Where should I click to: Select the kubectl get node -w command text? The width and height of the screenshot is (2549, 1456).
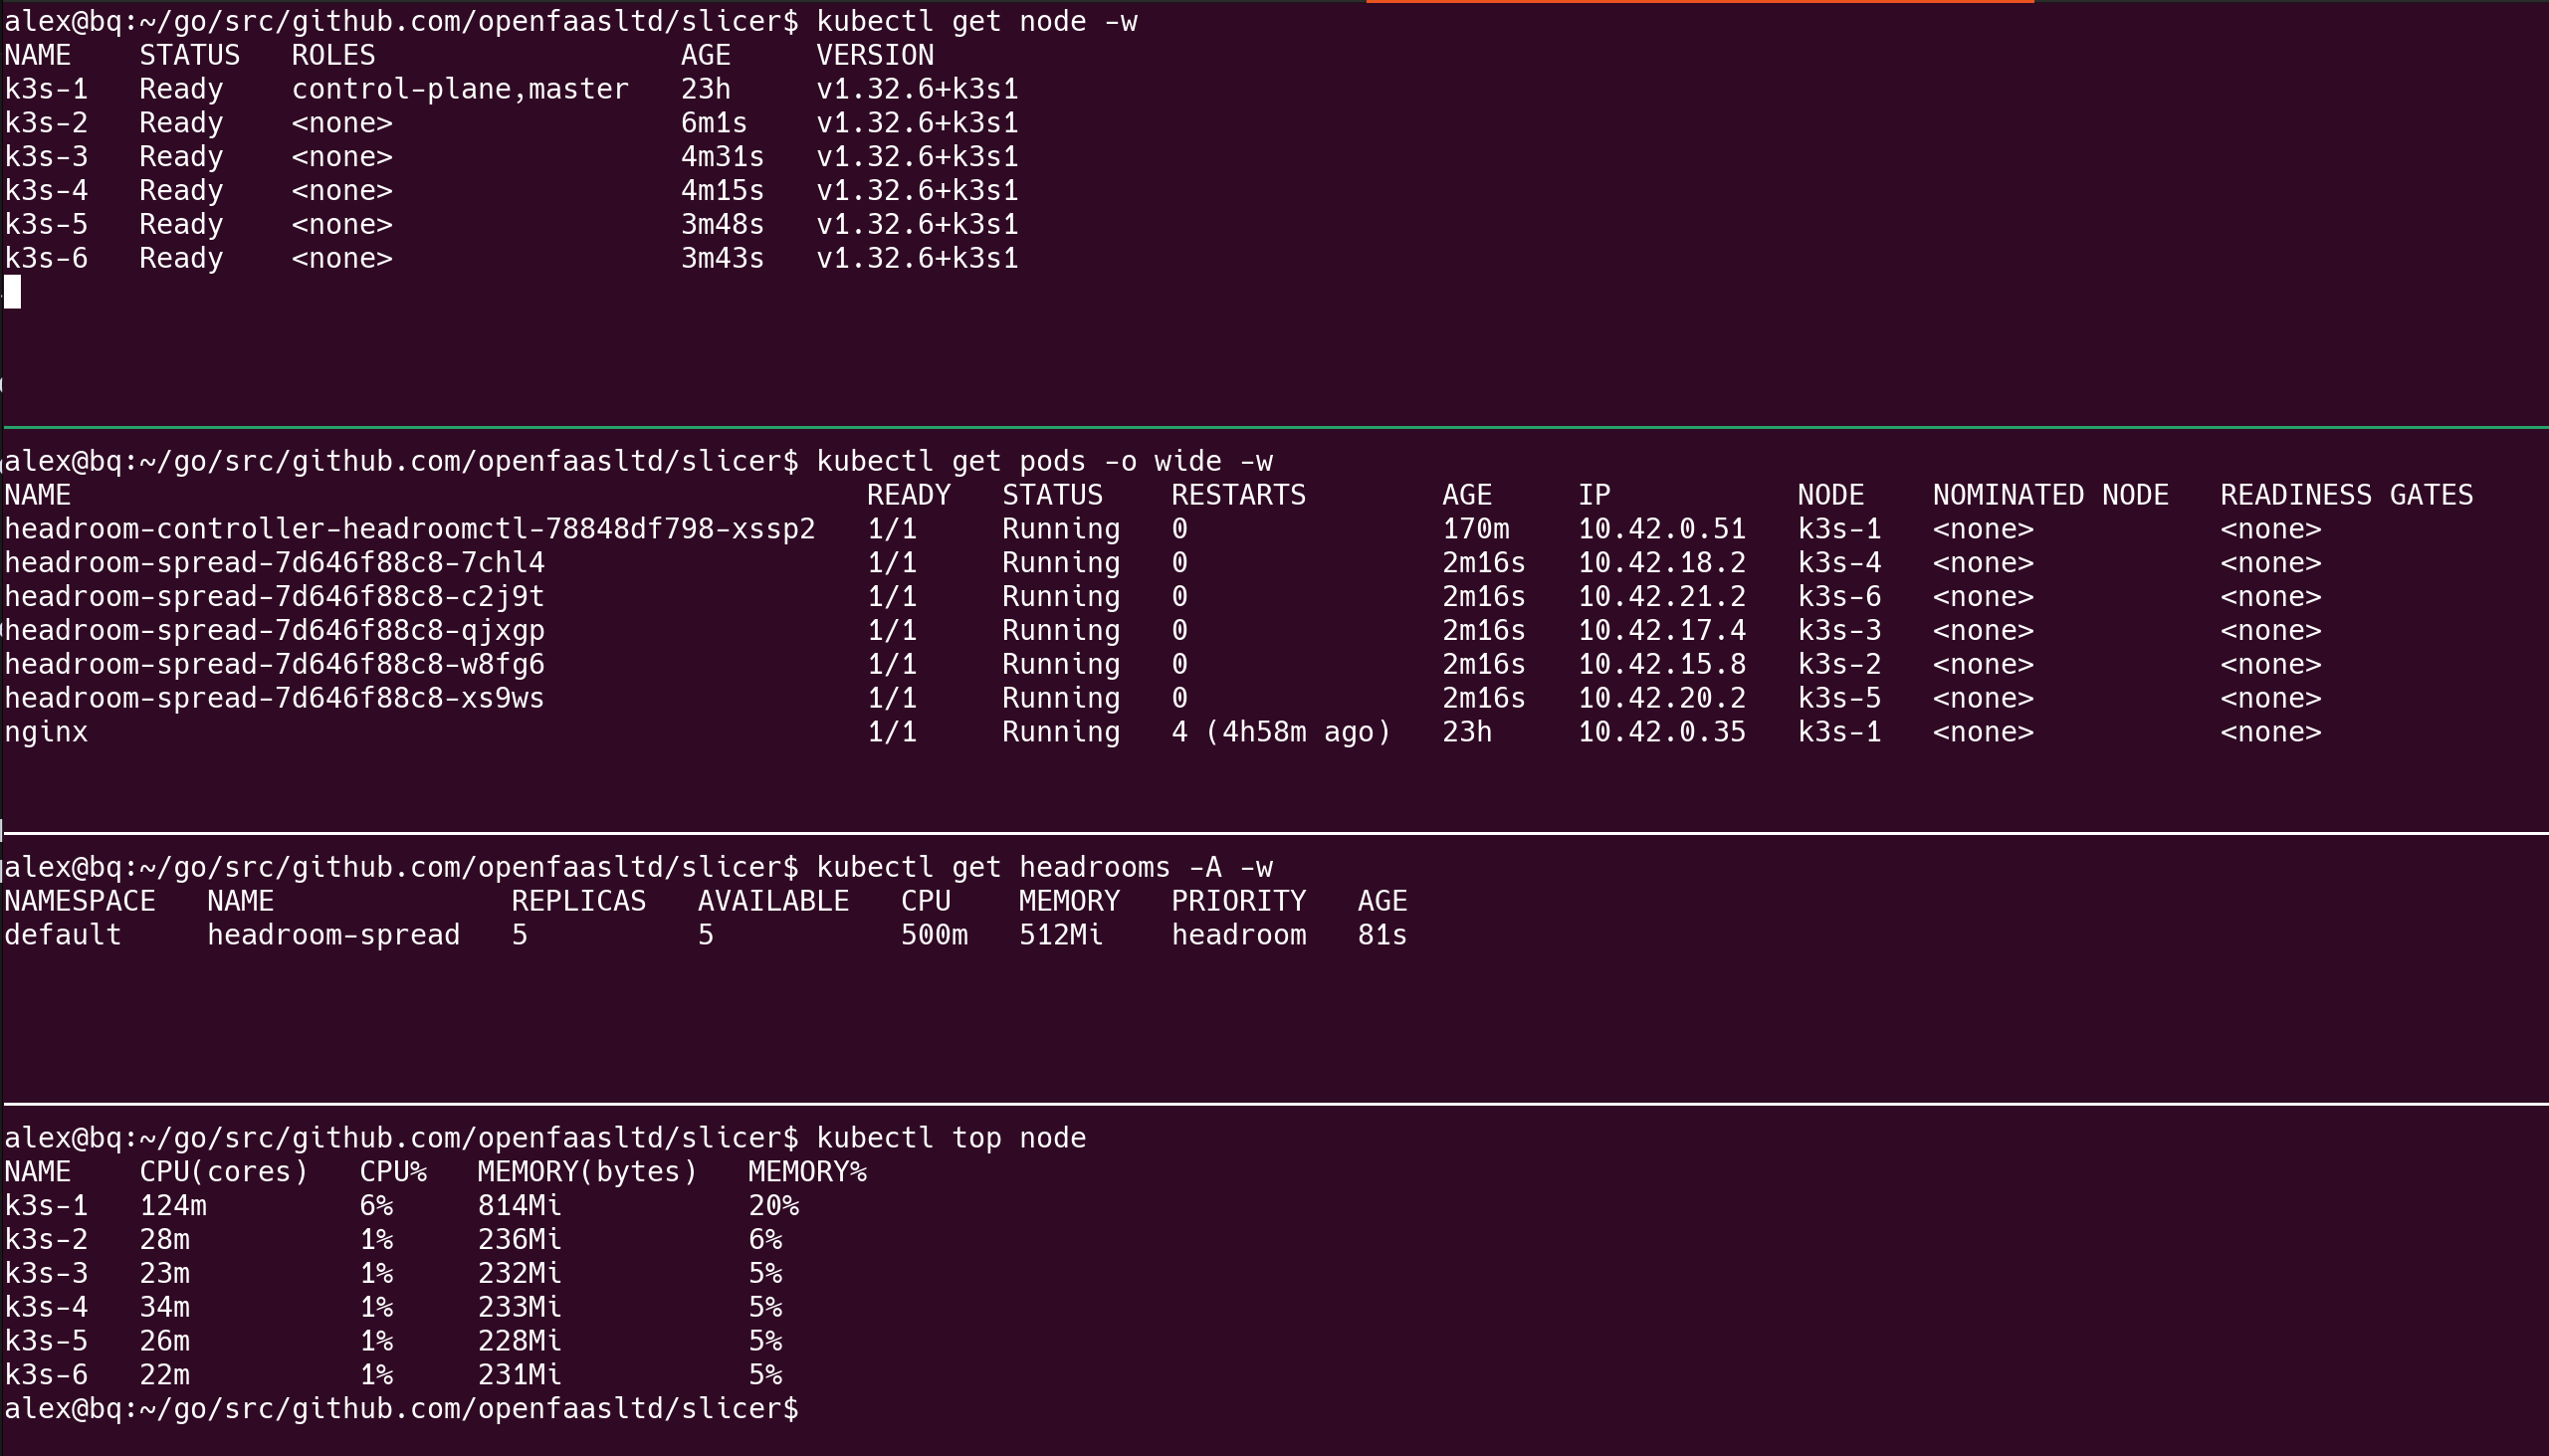975,20
